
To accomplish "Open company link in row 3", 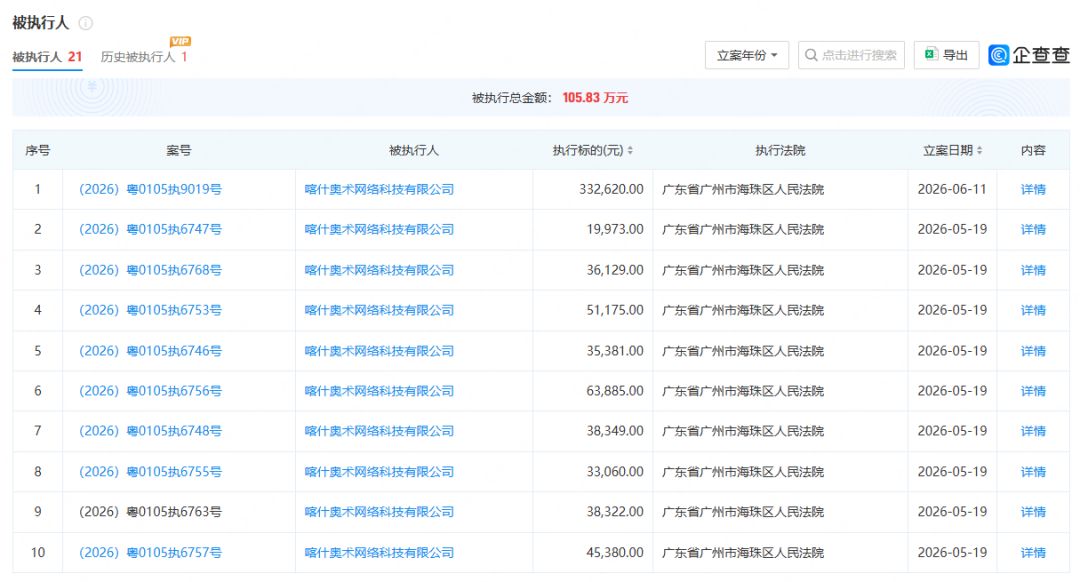I will click(x=380, y=270).
